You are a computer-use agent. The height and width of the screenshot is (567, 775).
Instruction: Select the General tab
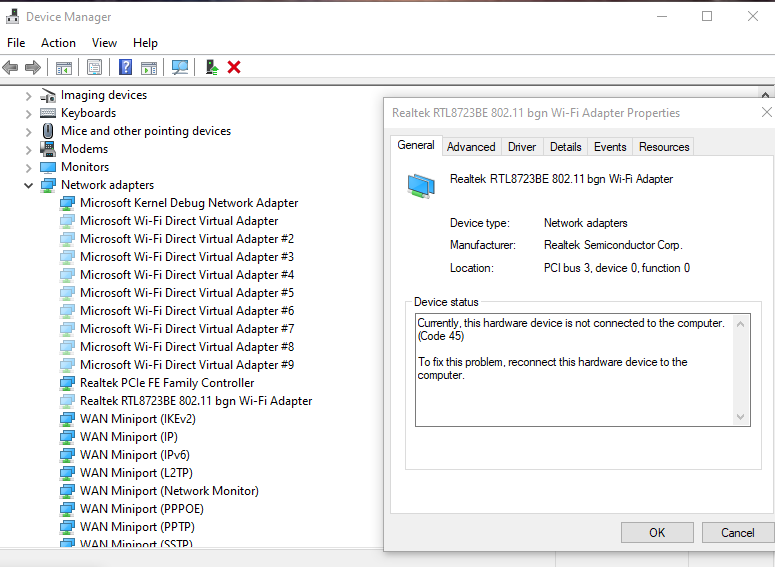[x=416, y=145]
